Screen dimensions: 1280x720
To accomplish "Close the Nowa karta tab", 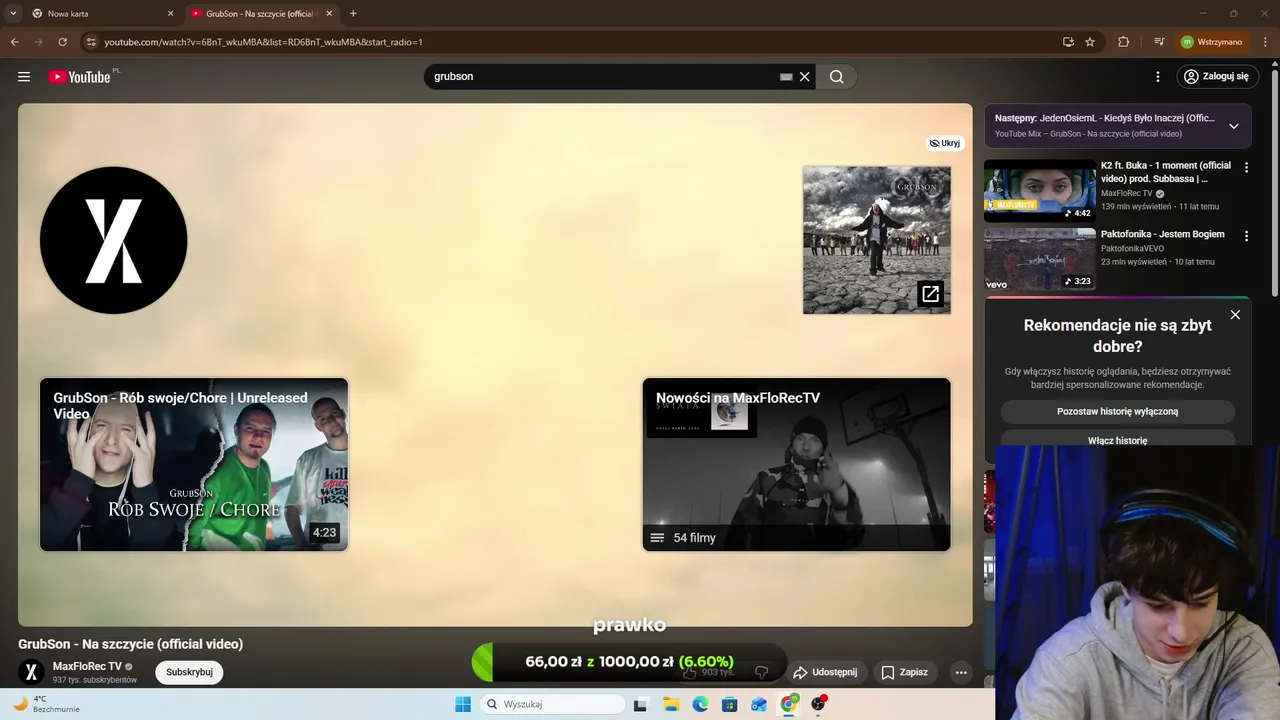I will pyautogui.click(x=170, y=14).
